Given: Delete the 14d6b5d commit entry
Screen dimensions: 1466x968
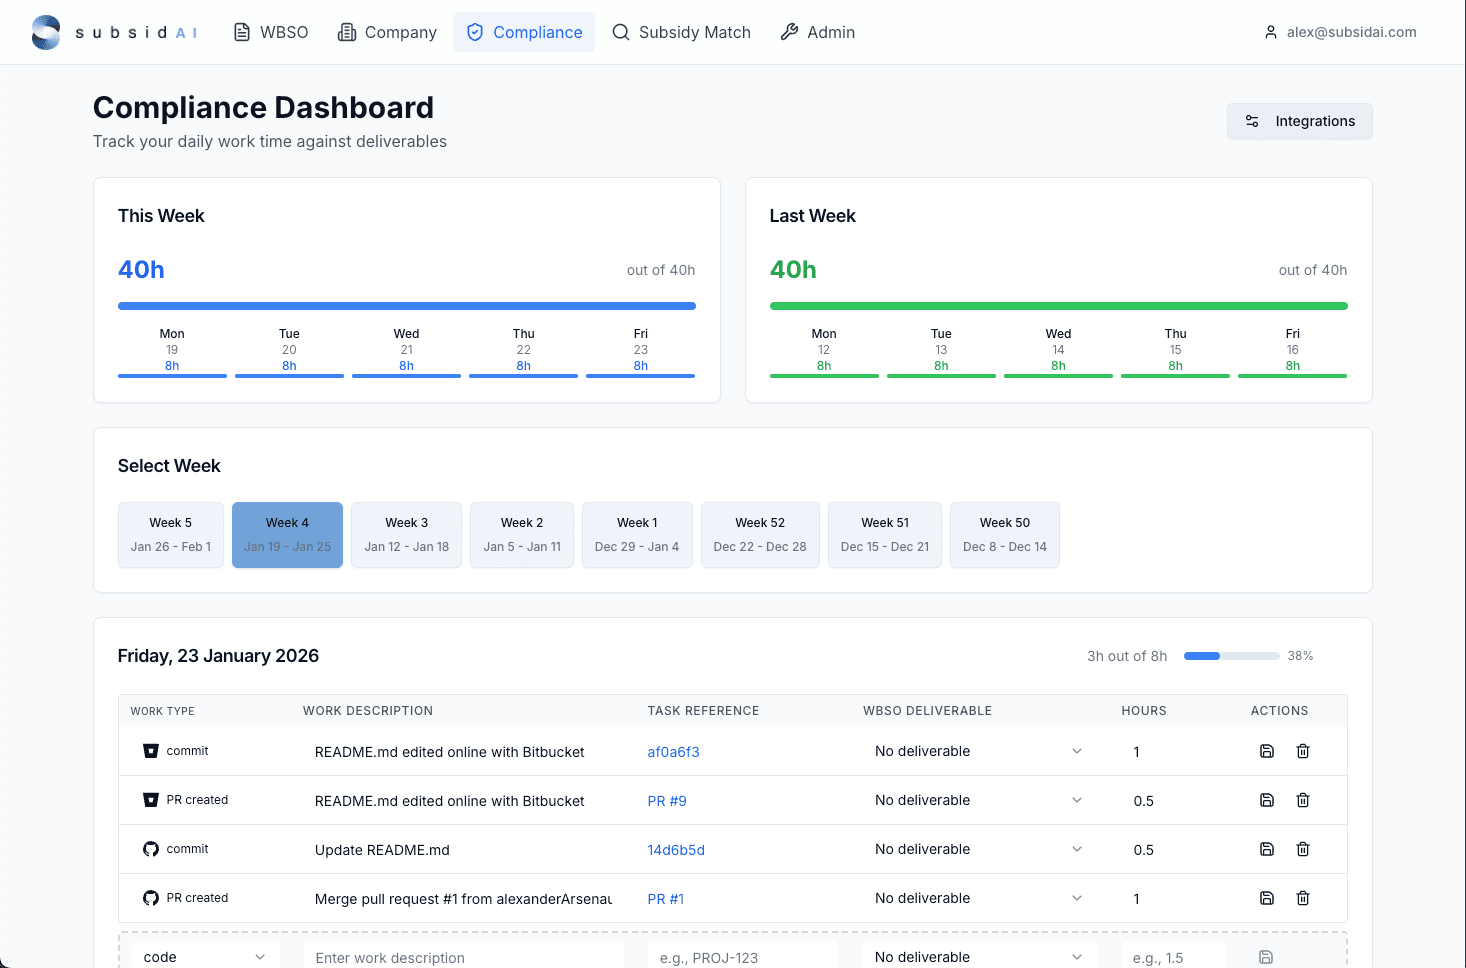Looking at the screenshot, I should [x=1302, y=849].
